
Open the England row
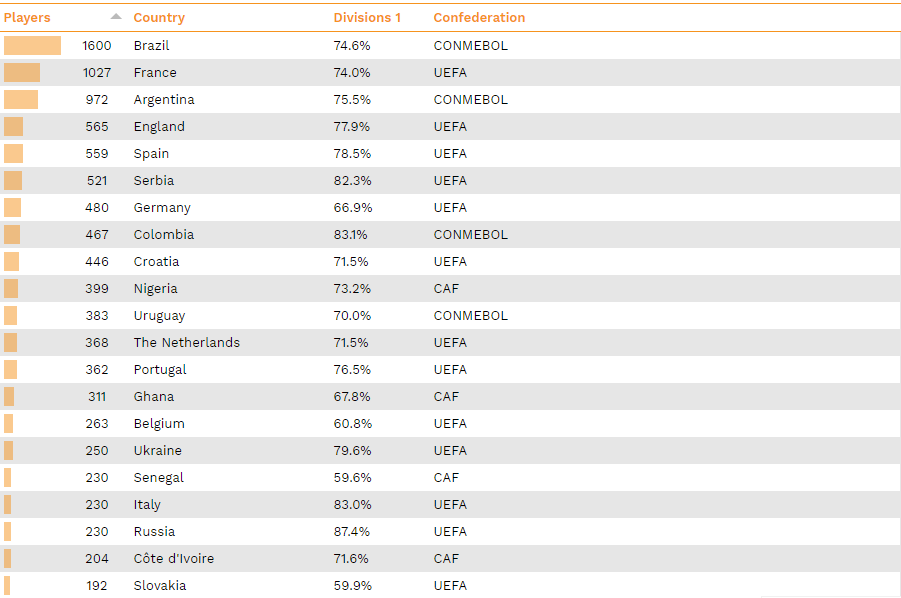coord(450,126)
